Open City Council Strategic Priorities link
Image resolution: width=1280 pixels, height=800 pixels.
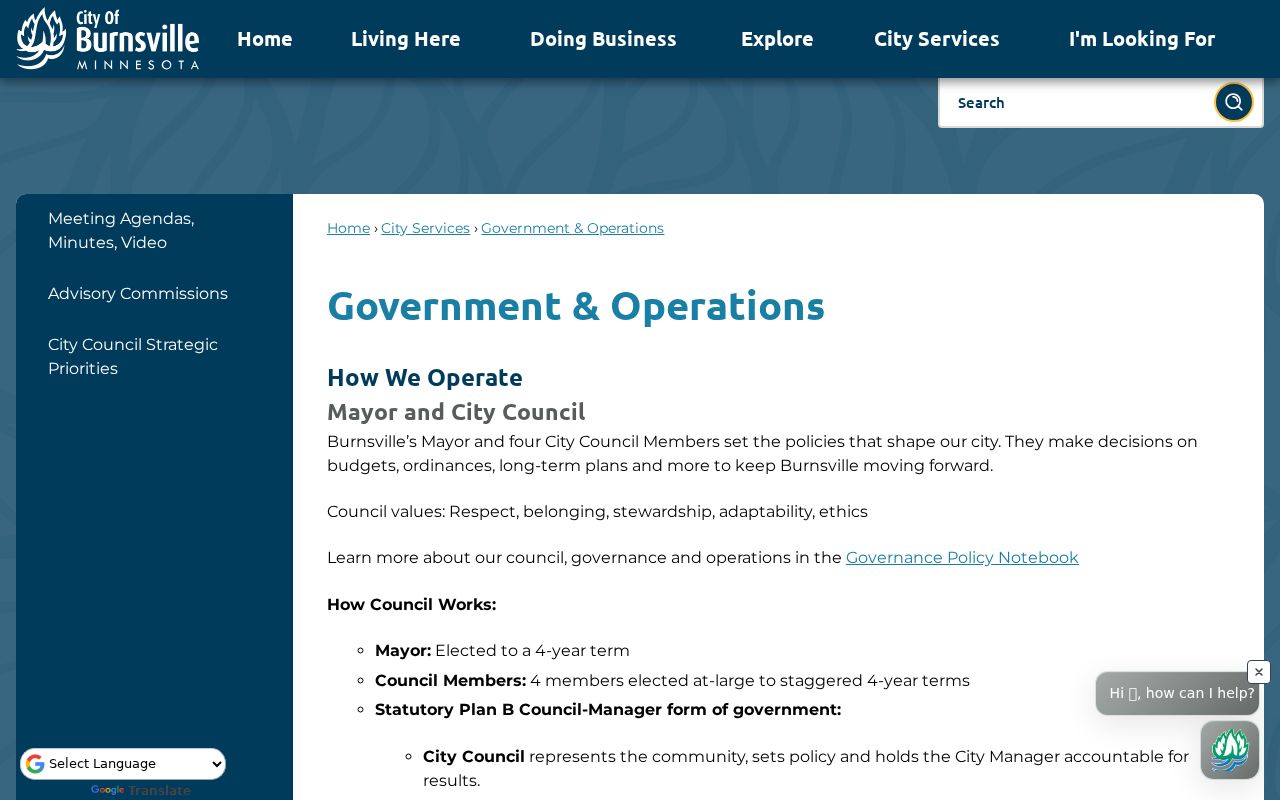pos(133,357)
